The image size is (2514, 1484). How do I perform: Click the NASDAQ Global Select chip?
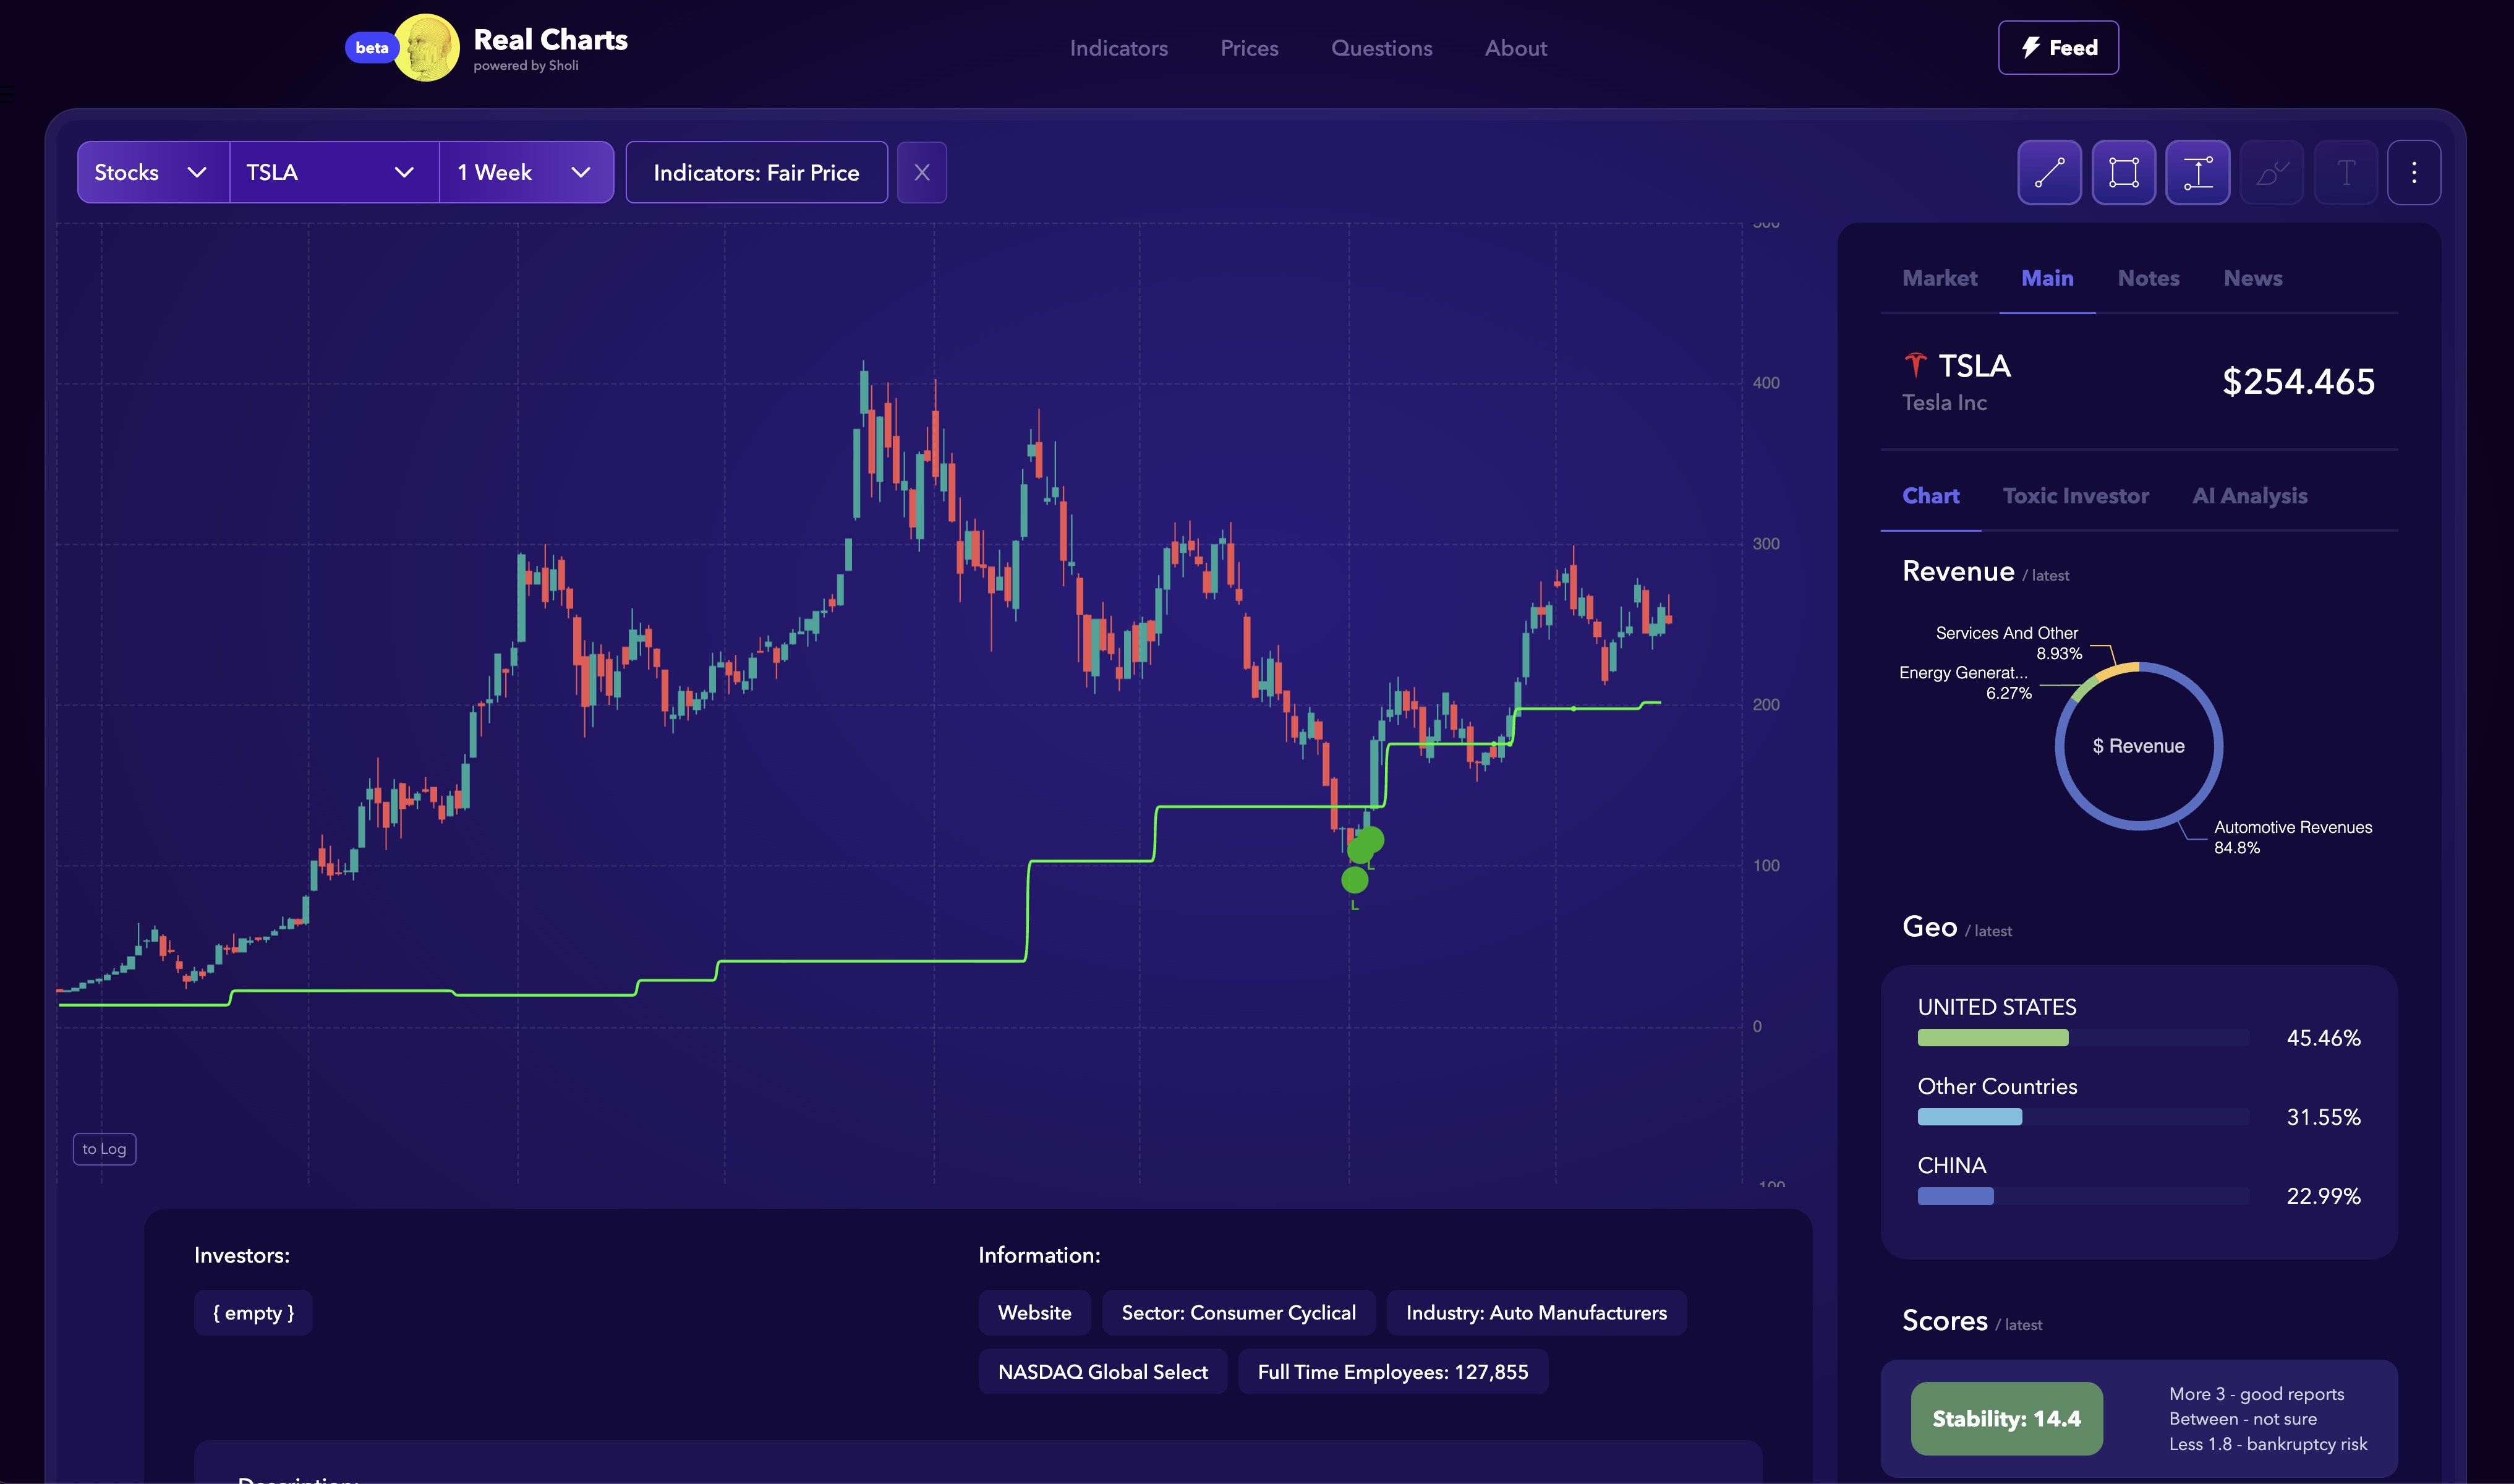pyautogui.click(x=1102, y=1372)
